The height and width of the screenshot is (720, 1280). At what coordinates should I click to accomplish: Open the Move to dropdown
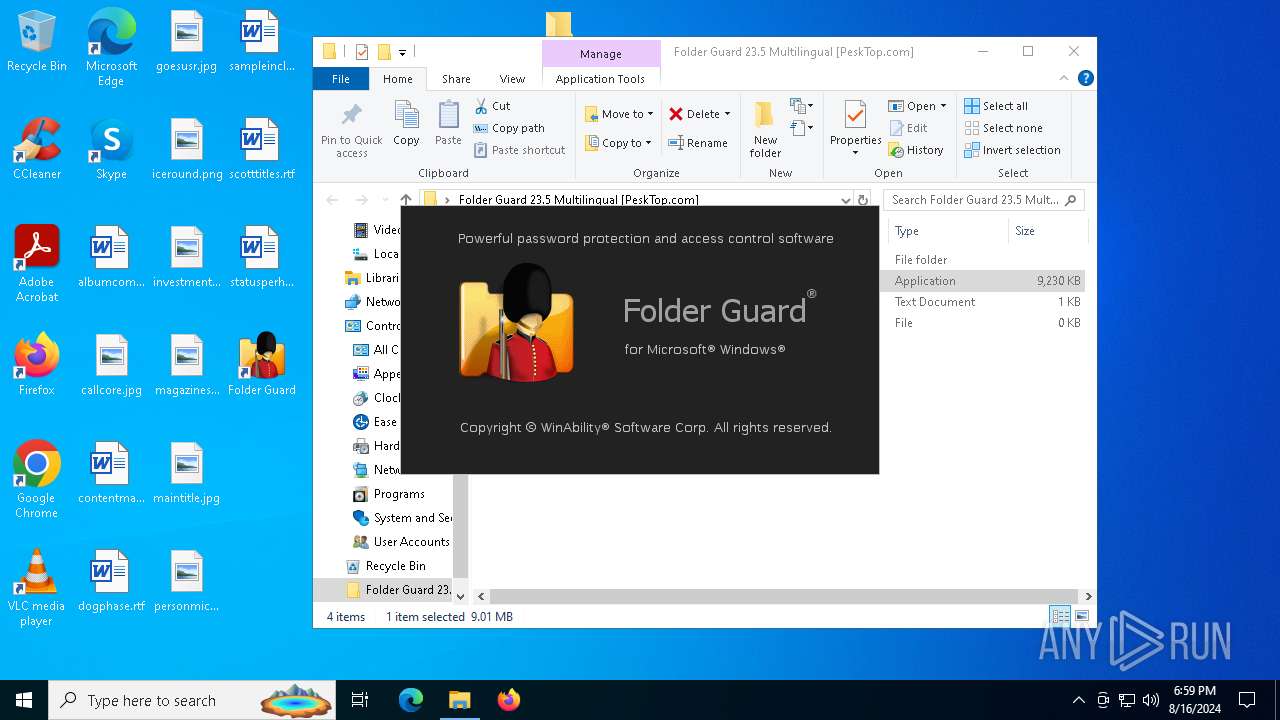pos(619,114)
